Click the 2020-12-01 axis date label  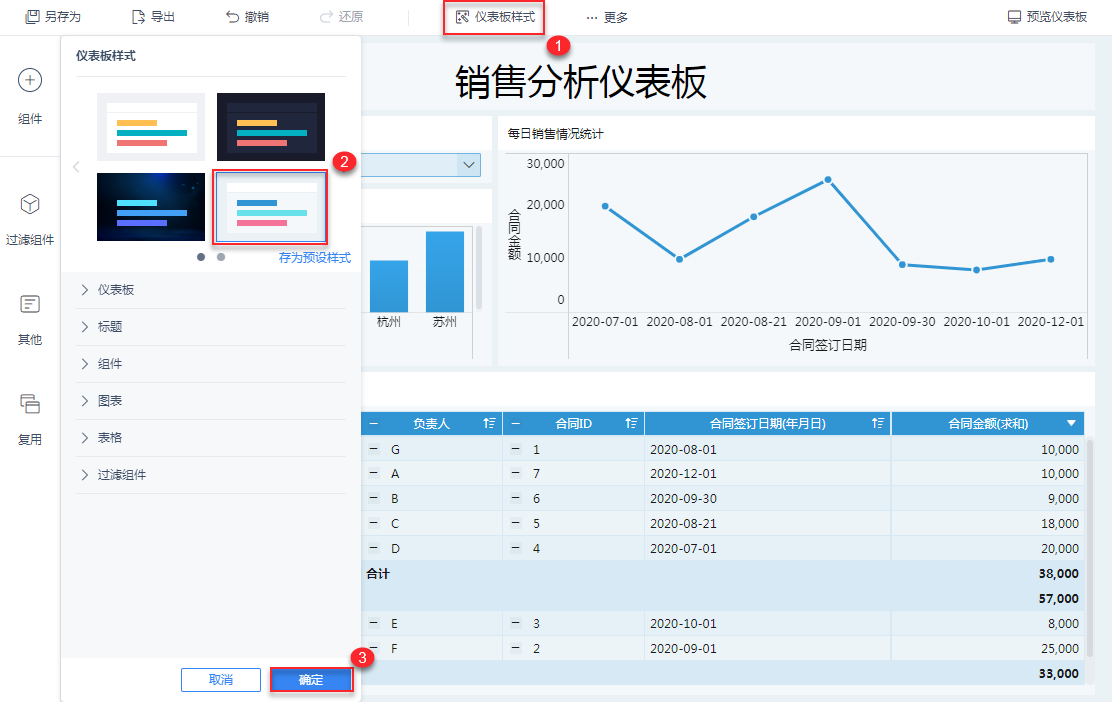1050,322
